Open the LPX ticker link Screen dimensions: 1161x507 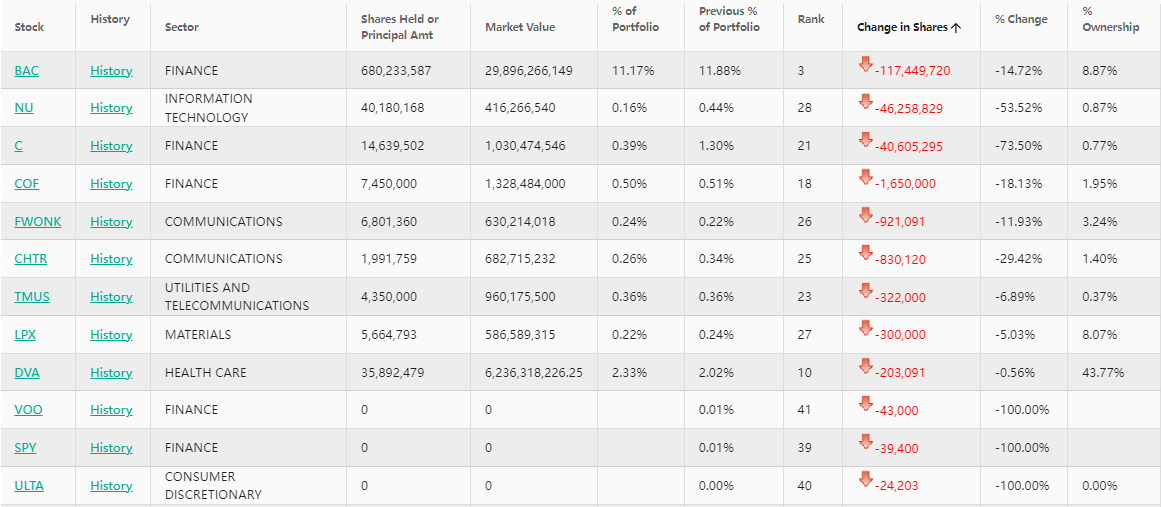[26, 335]
